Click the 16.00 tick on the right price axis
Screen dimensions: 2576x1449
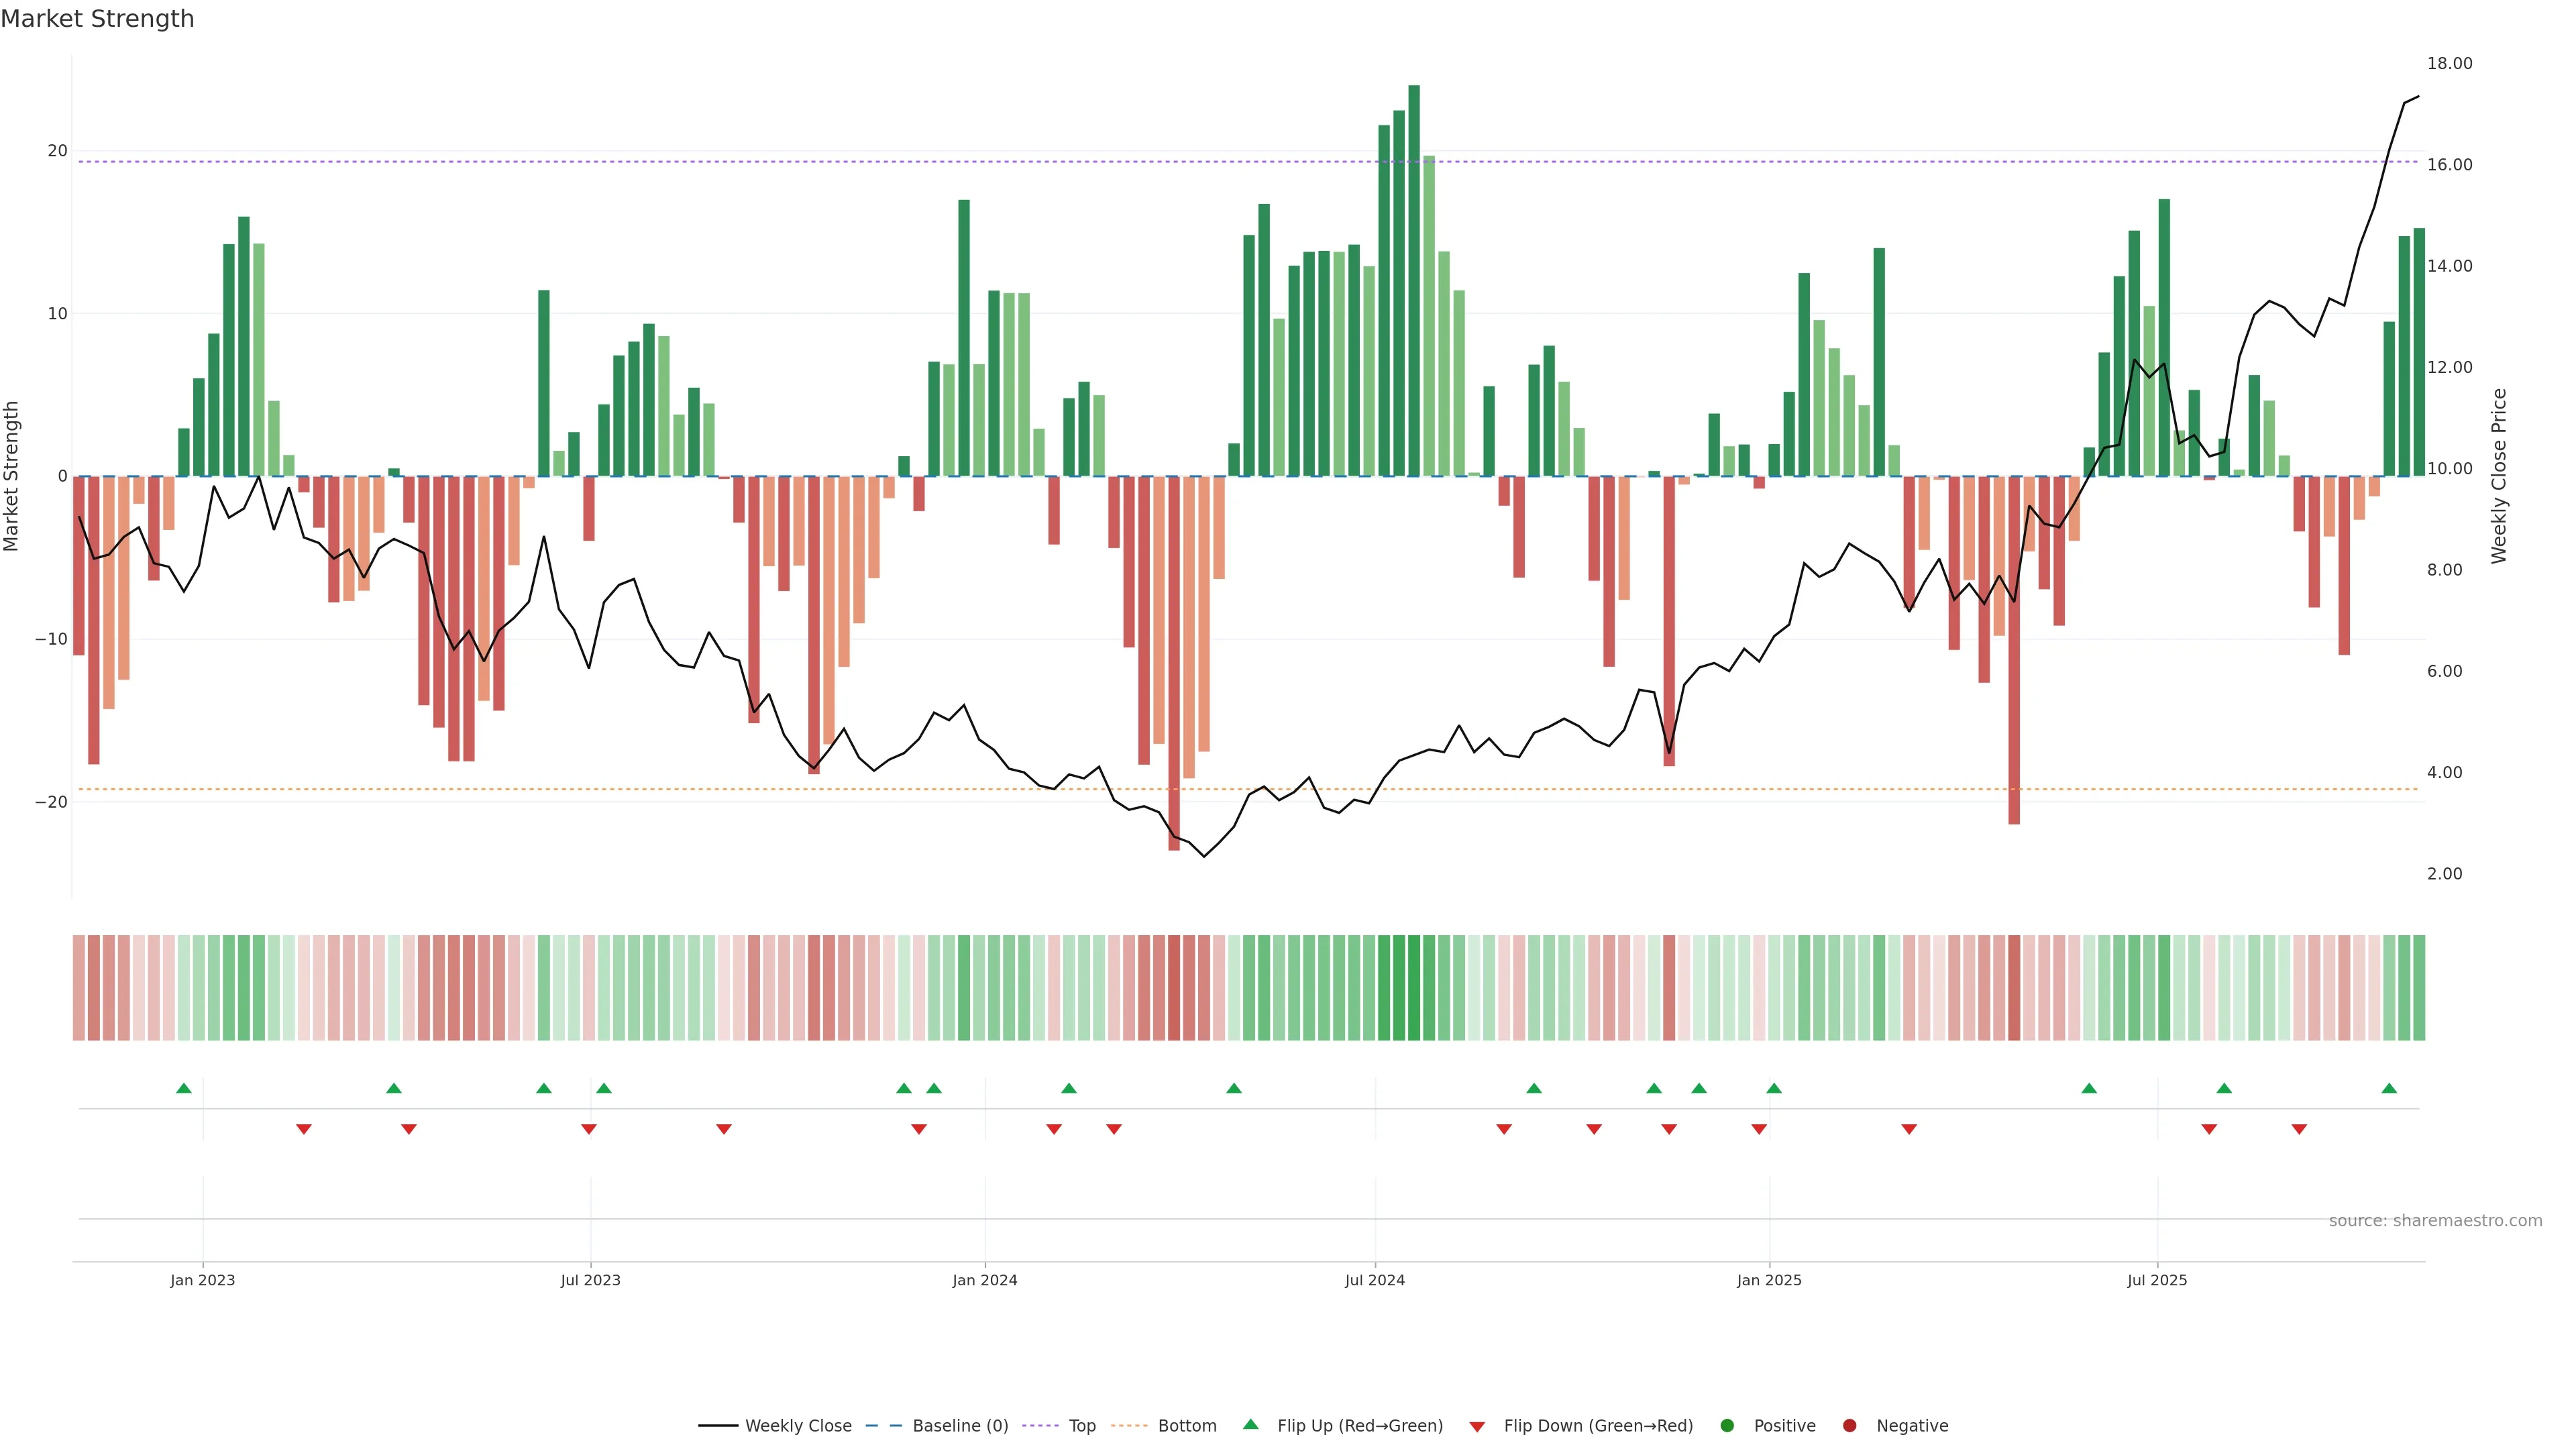tap(2449, 165)
